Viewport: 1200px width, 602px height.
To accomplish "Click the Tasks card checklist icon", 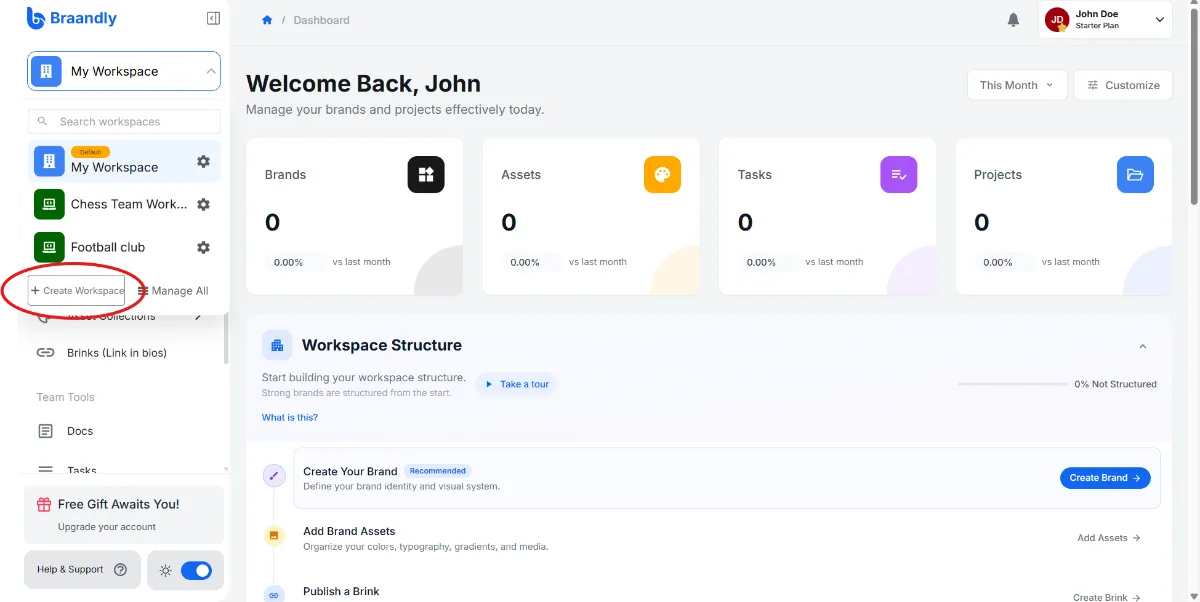I will click(x=899, y=175).
